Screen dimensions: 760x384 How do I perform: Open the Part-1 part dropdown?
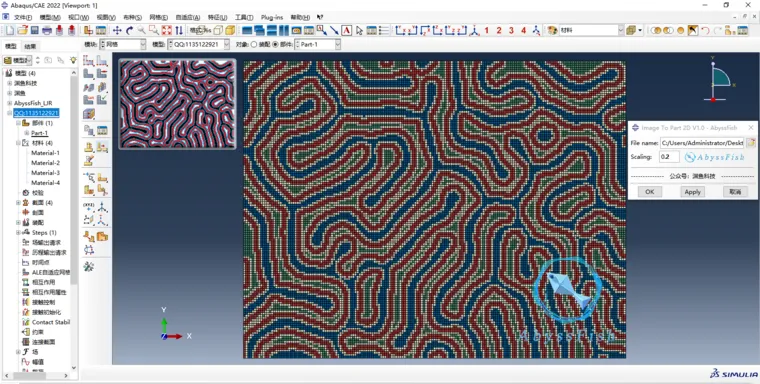(x=317, y=44)
